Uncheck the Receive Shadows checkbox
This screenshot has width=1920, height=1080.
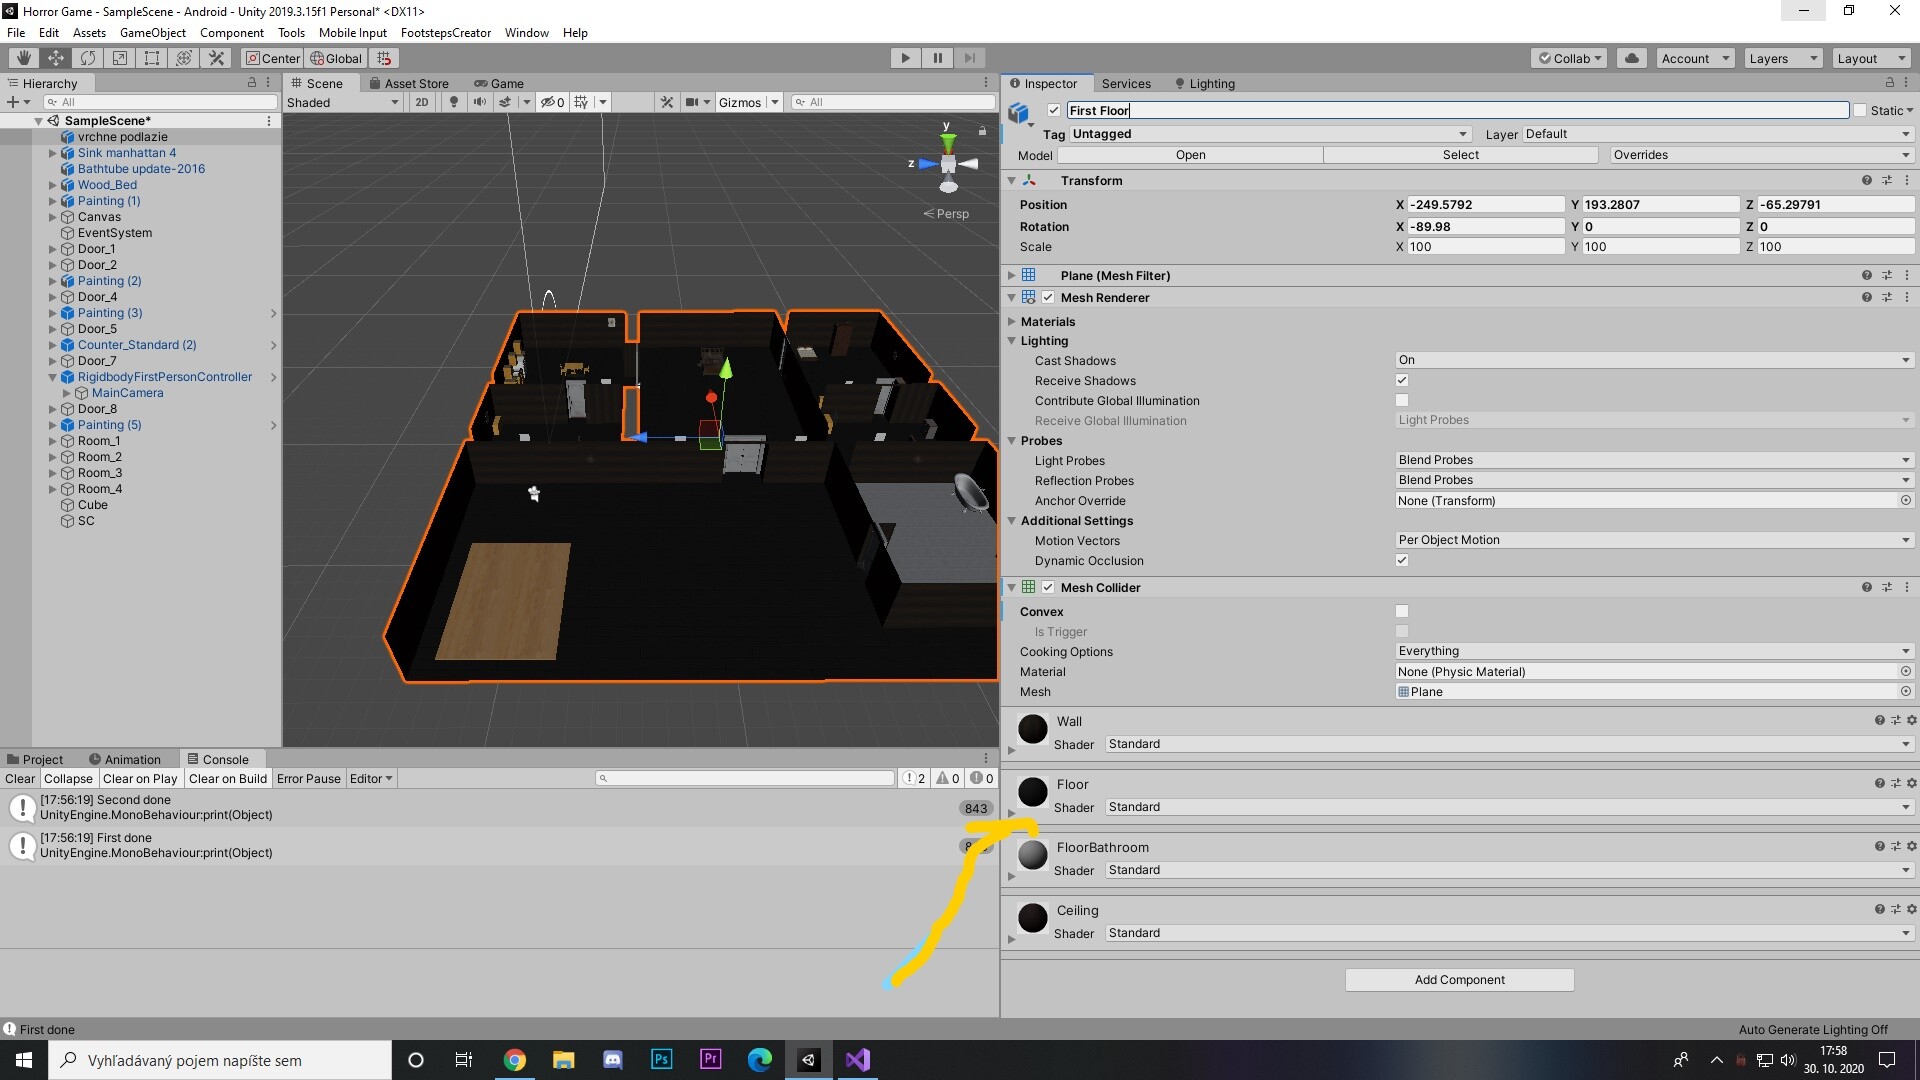pos(1402,380)
